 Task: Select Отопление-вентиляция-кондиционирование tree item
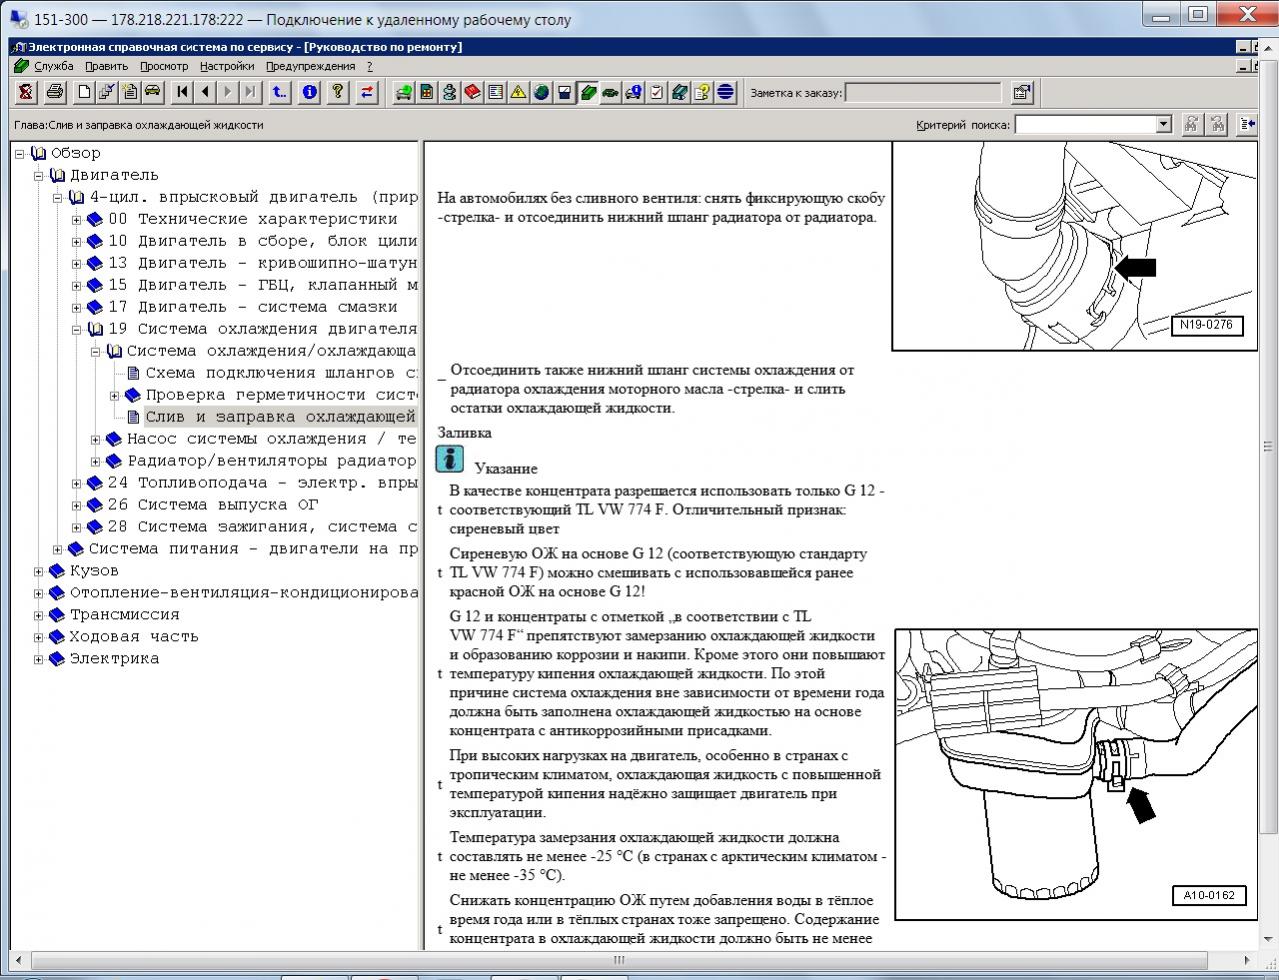243,593
